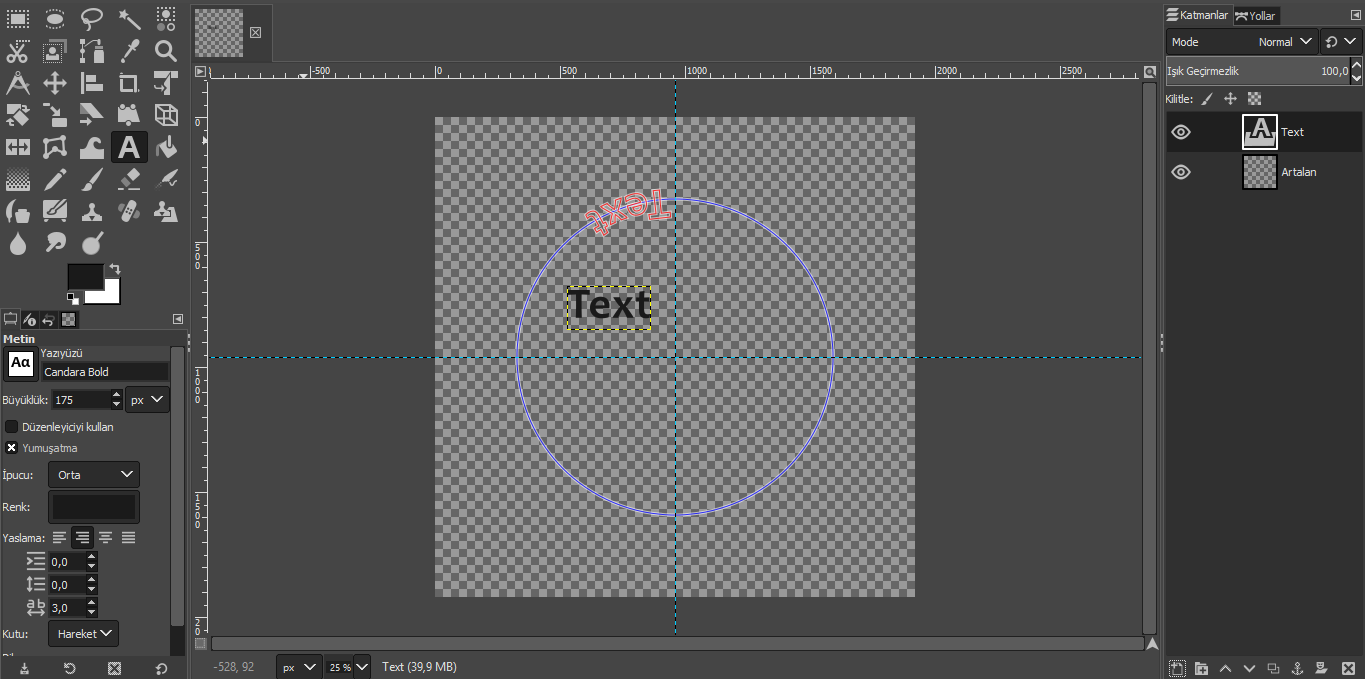Open the blend mode group switch dropdown
The width and height of the screenshot is (1365, 679).
coord(1341,42)
